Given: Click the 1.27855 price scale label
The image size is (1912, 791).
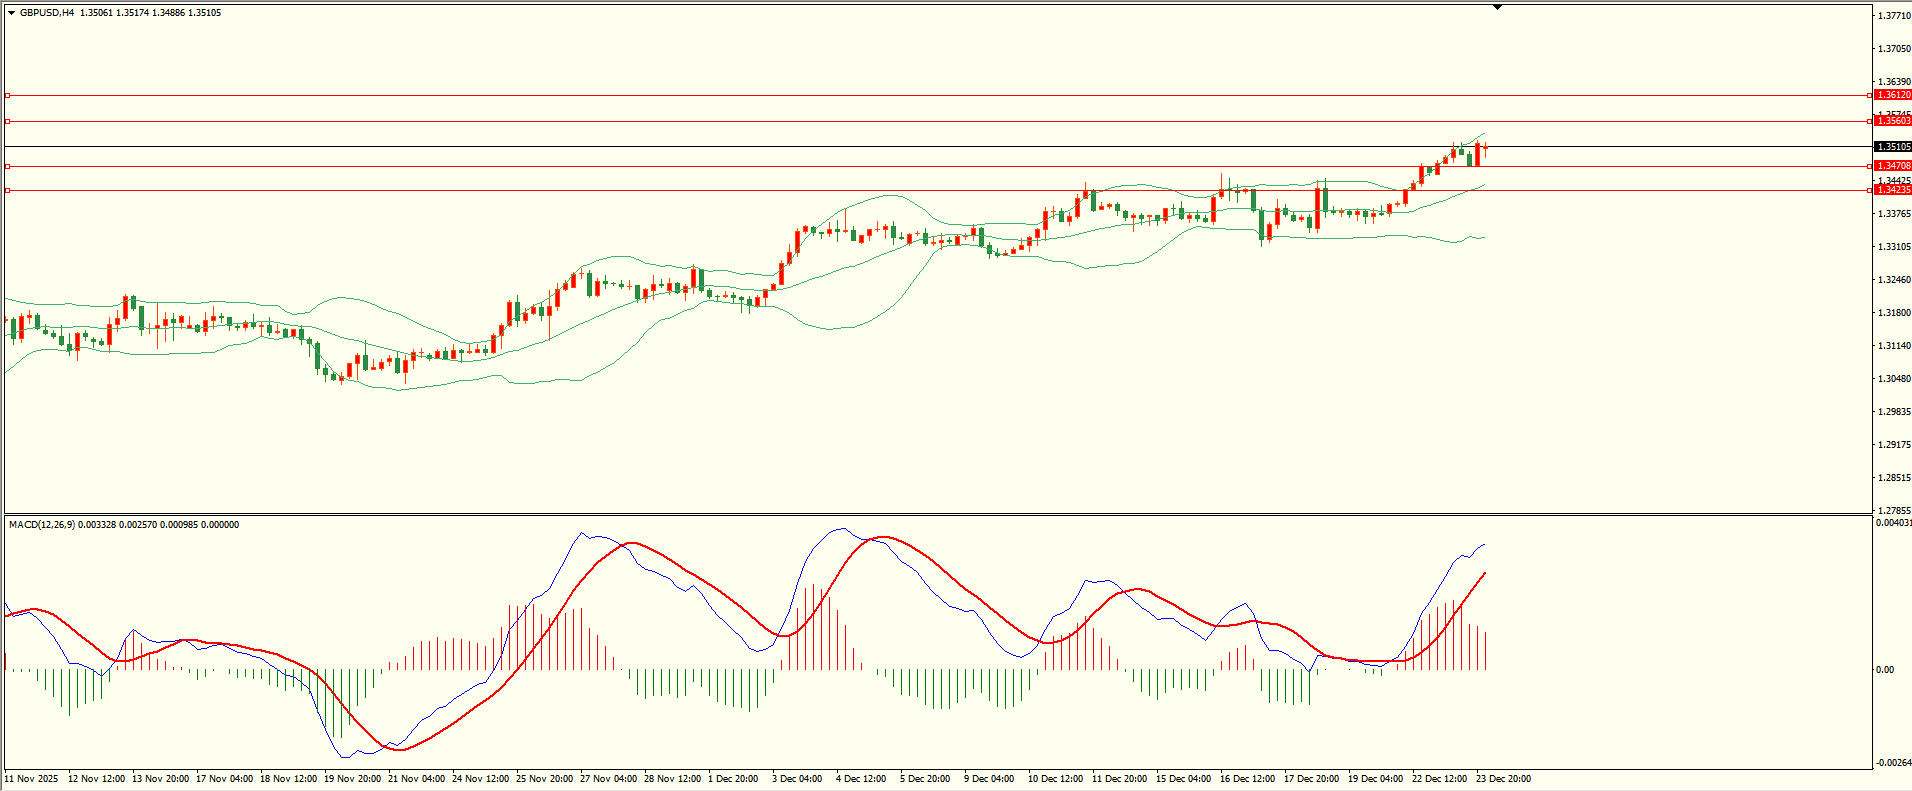Looking at the screenshot, I should 1894,510.
